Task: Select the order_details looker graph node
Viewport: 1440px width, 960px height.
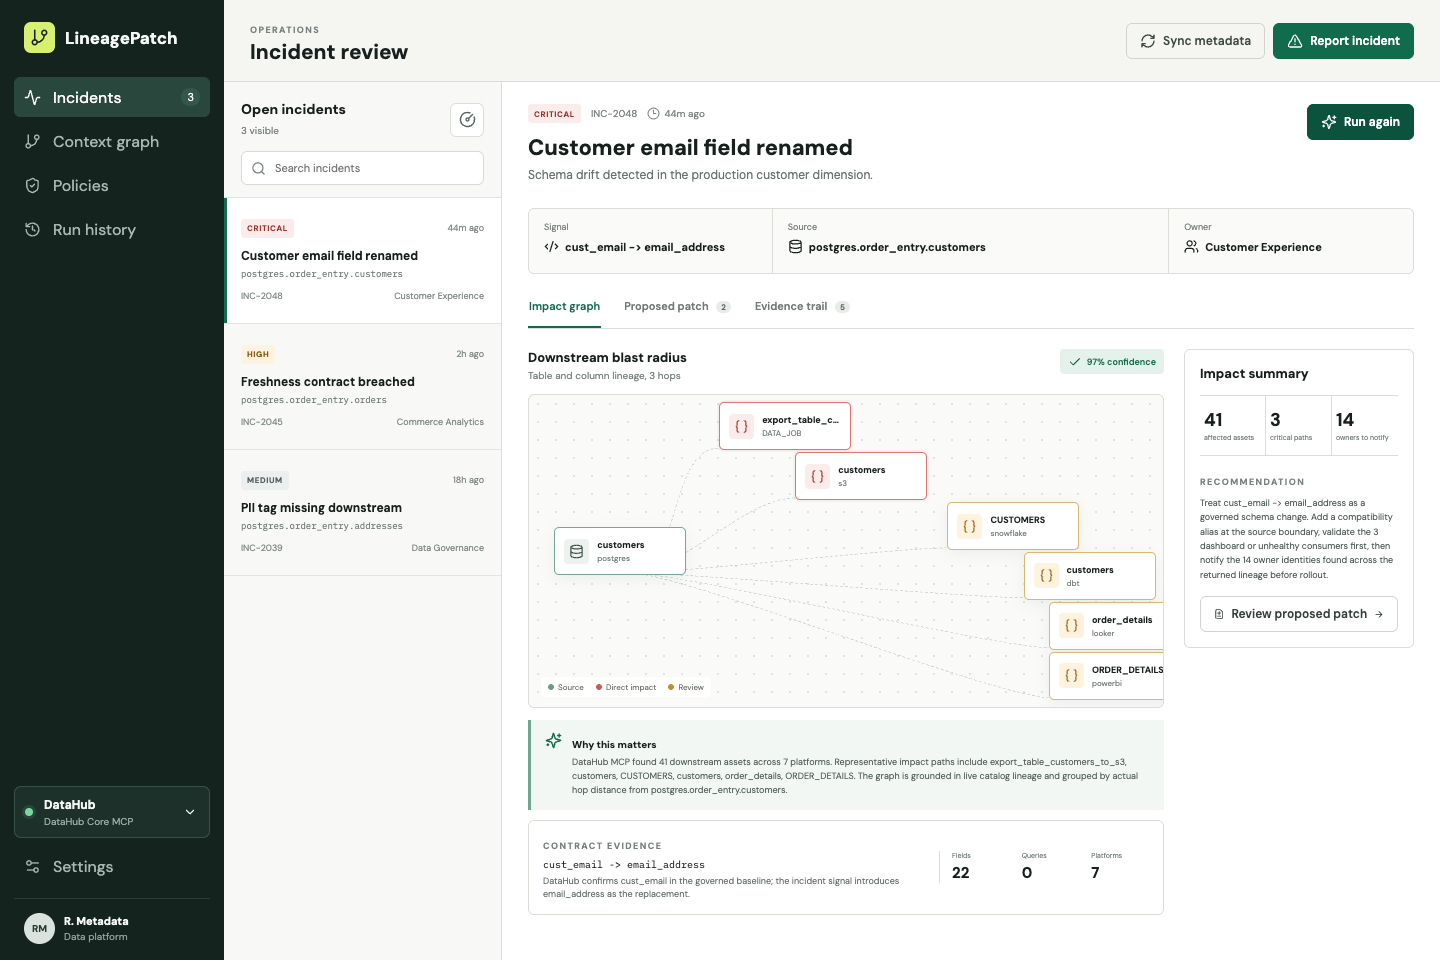Action: [1107, 626]
